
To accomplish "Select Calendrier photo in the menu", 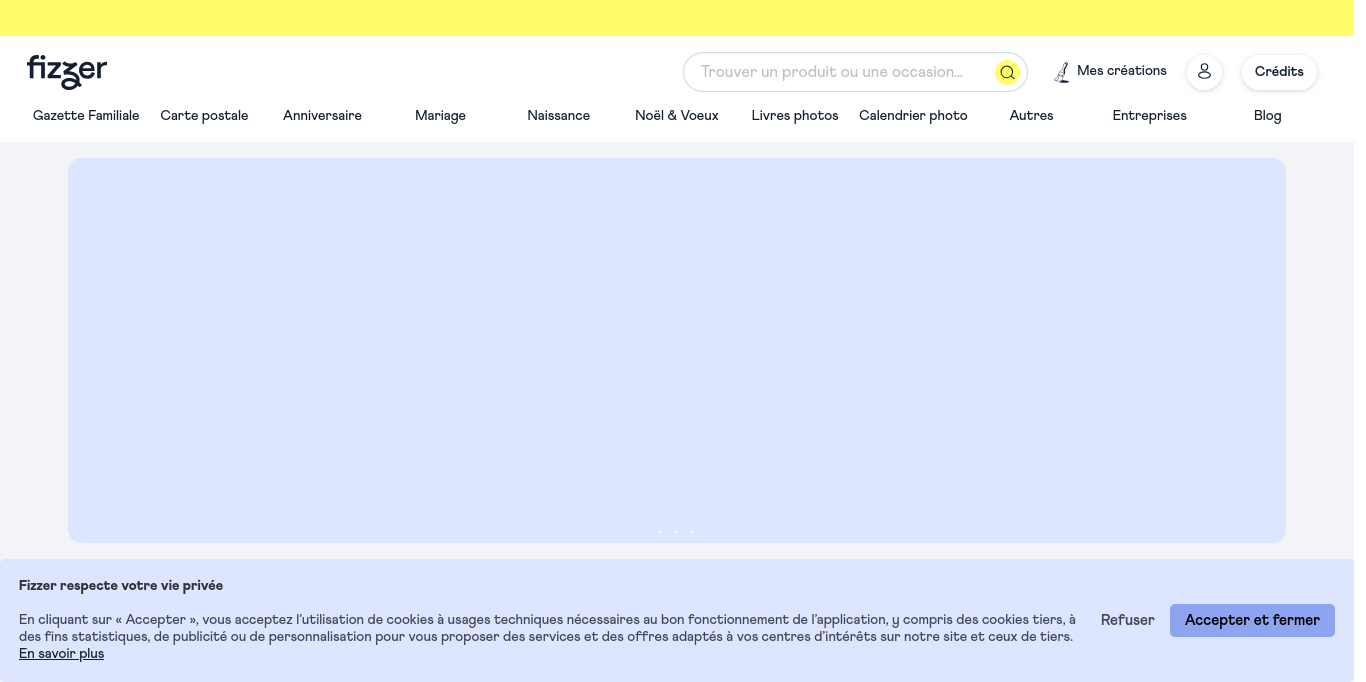I will pos(913,116).
